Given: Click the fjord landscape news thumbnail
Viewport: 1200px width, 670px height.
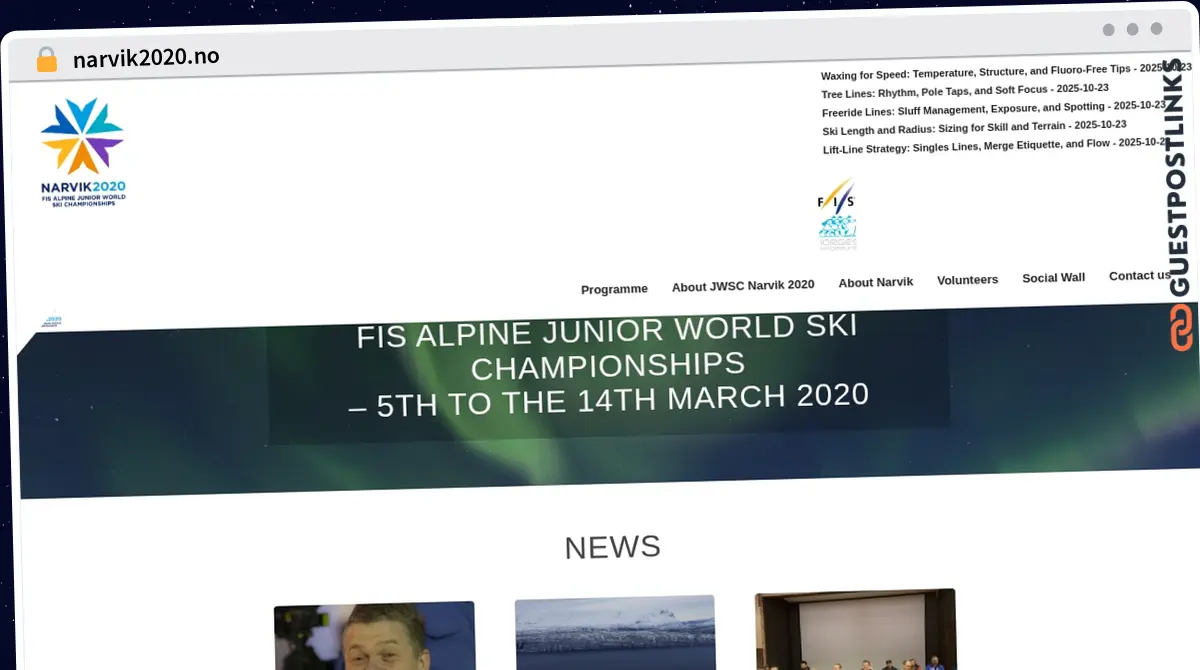Looking at the screenshot, I should coord(614,633).
